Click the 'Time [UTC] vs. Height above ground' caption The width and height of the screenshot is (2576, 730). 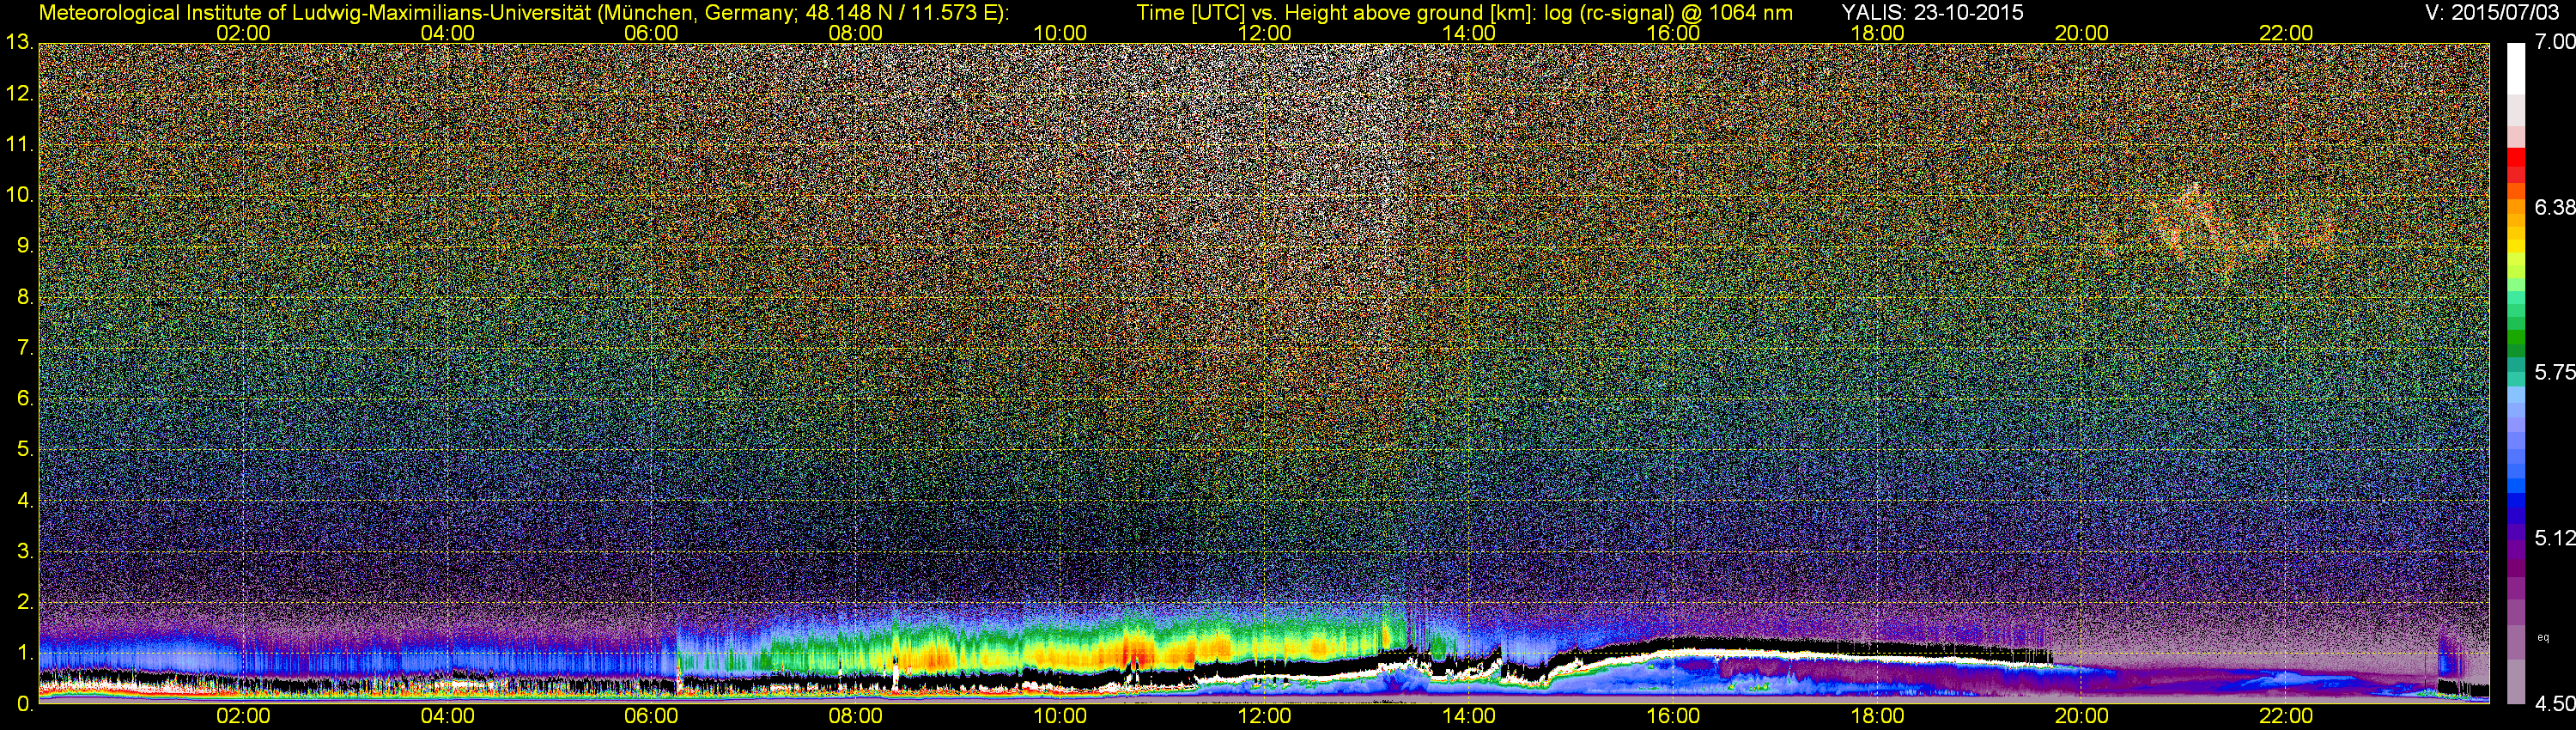point(1464,13)
